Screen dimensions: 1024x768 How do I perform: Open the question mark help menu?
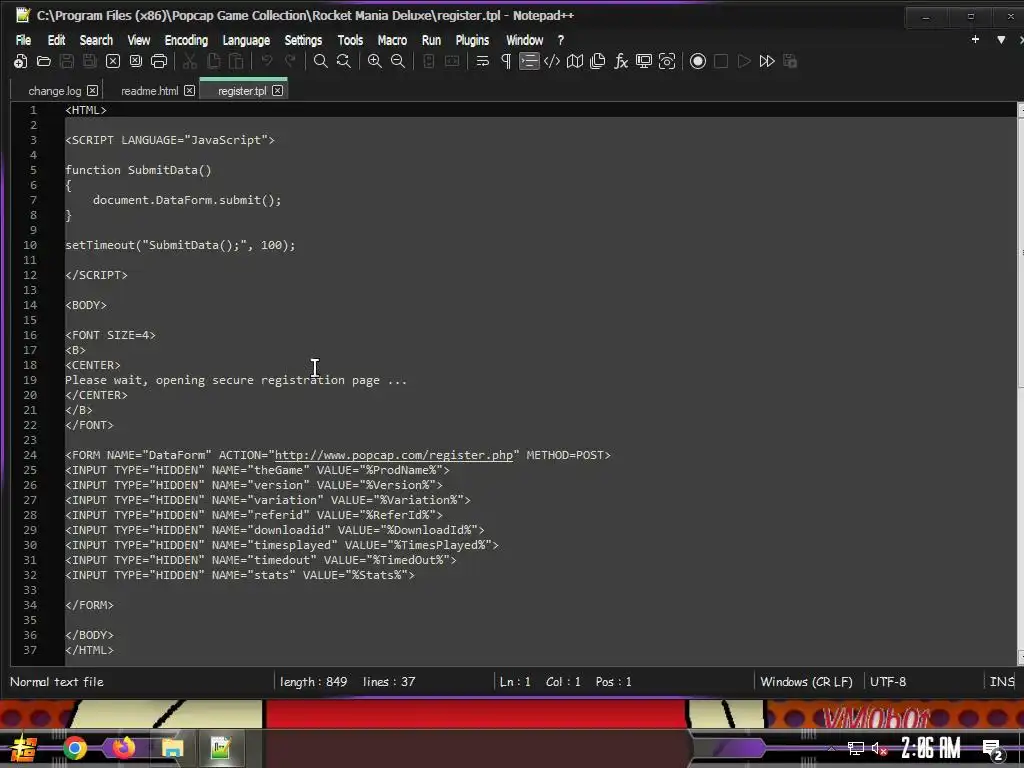click(x=560, y=40)
